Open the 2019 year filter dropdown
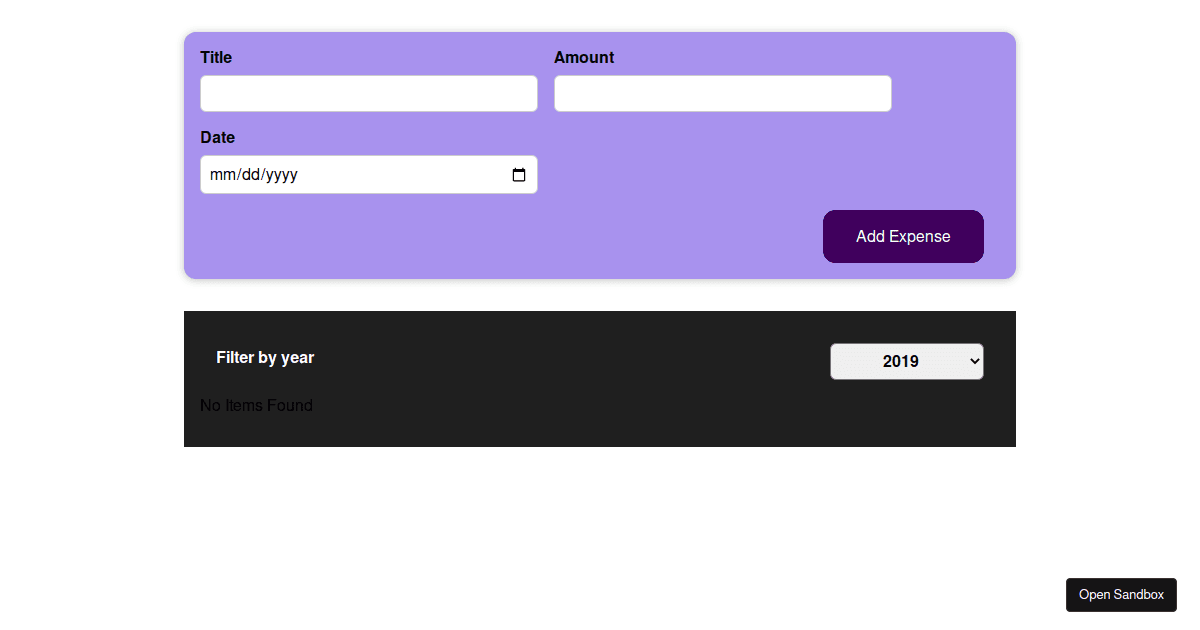 (906, 362)
